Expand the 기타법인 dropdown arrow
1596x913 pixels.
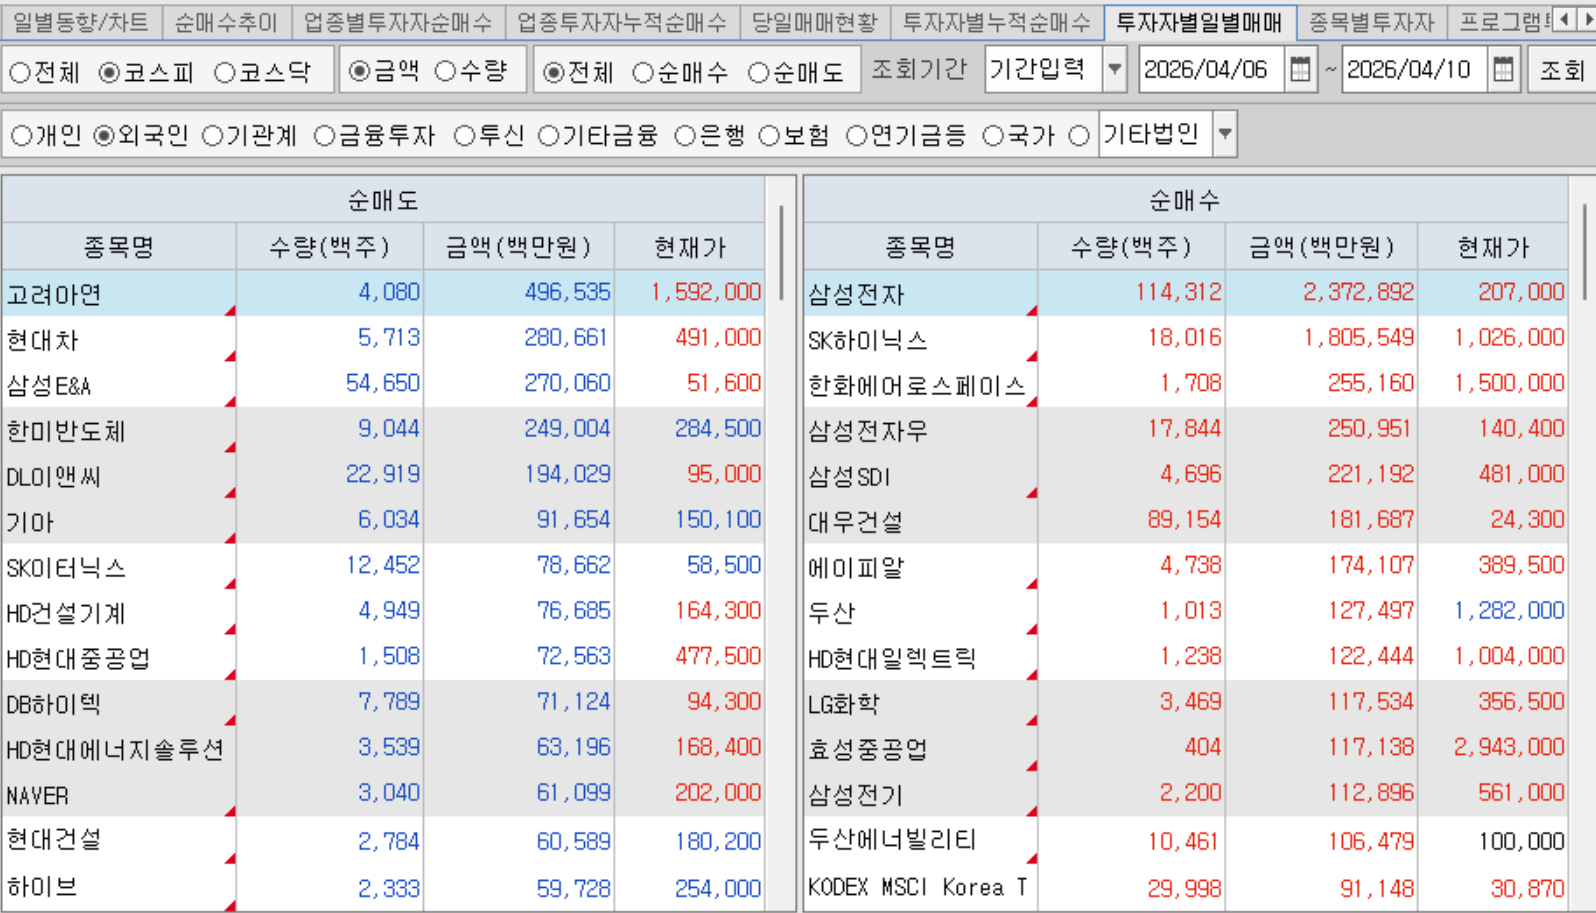[1225, 134]
